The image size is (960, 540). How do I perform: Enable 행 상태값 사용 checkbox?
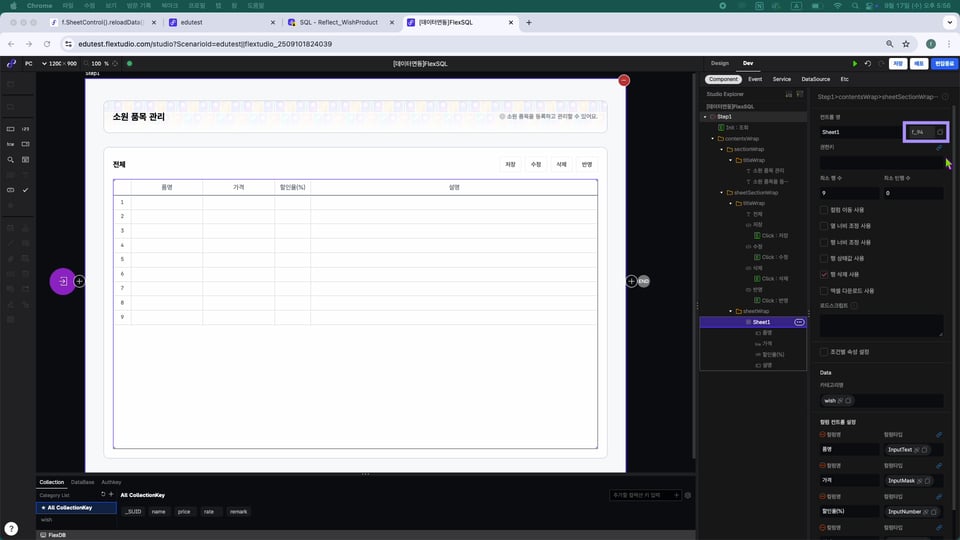tap(823, 258)
